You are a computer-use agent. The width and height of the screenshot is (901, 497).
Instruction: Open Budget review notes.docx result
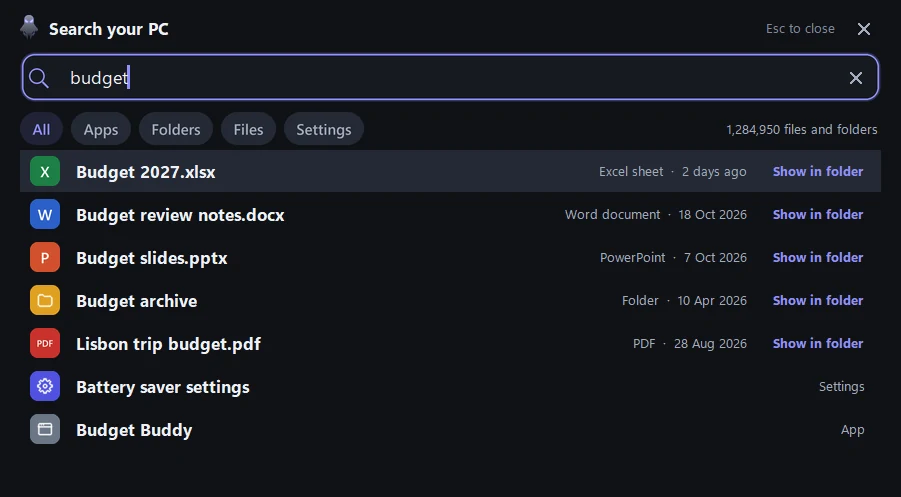pos(450,214)
